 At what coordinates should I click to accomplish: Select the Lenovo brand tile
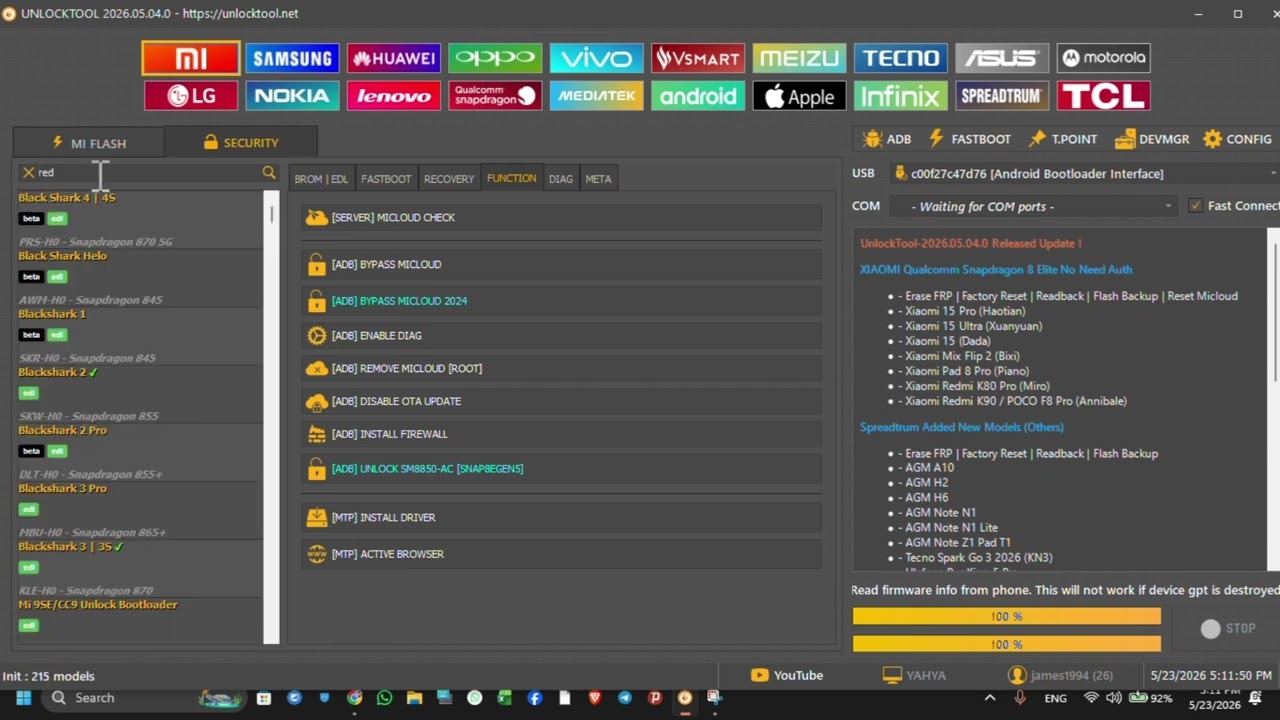click(394, 96)
